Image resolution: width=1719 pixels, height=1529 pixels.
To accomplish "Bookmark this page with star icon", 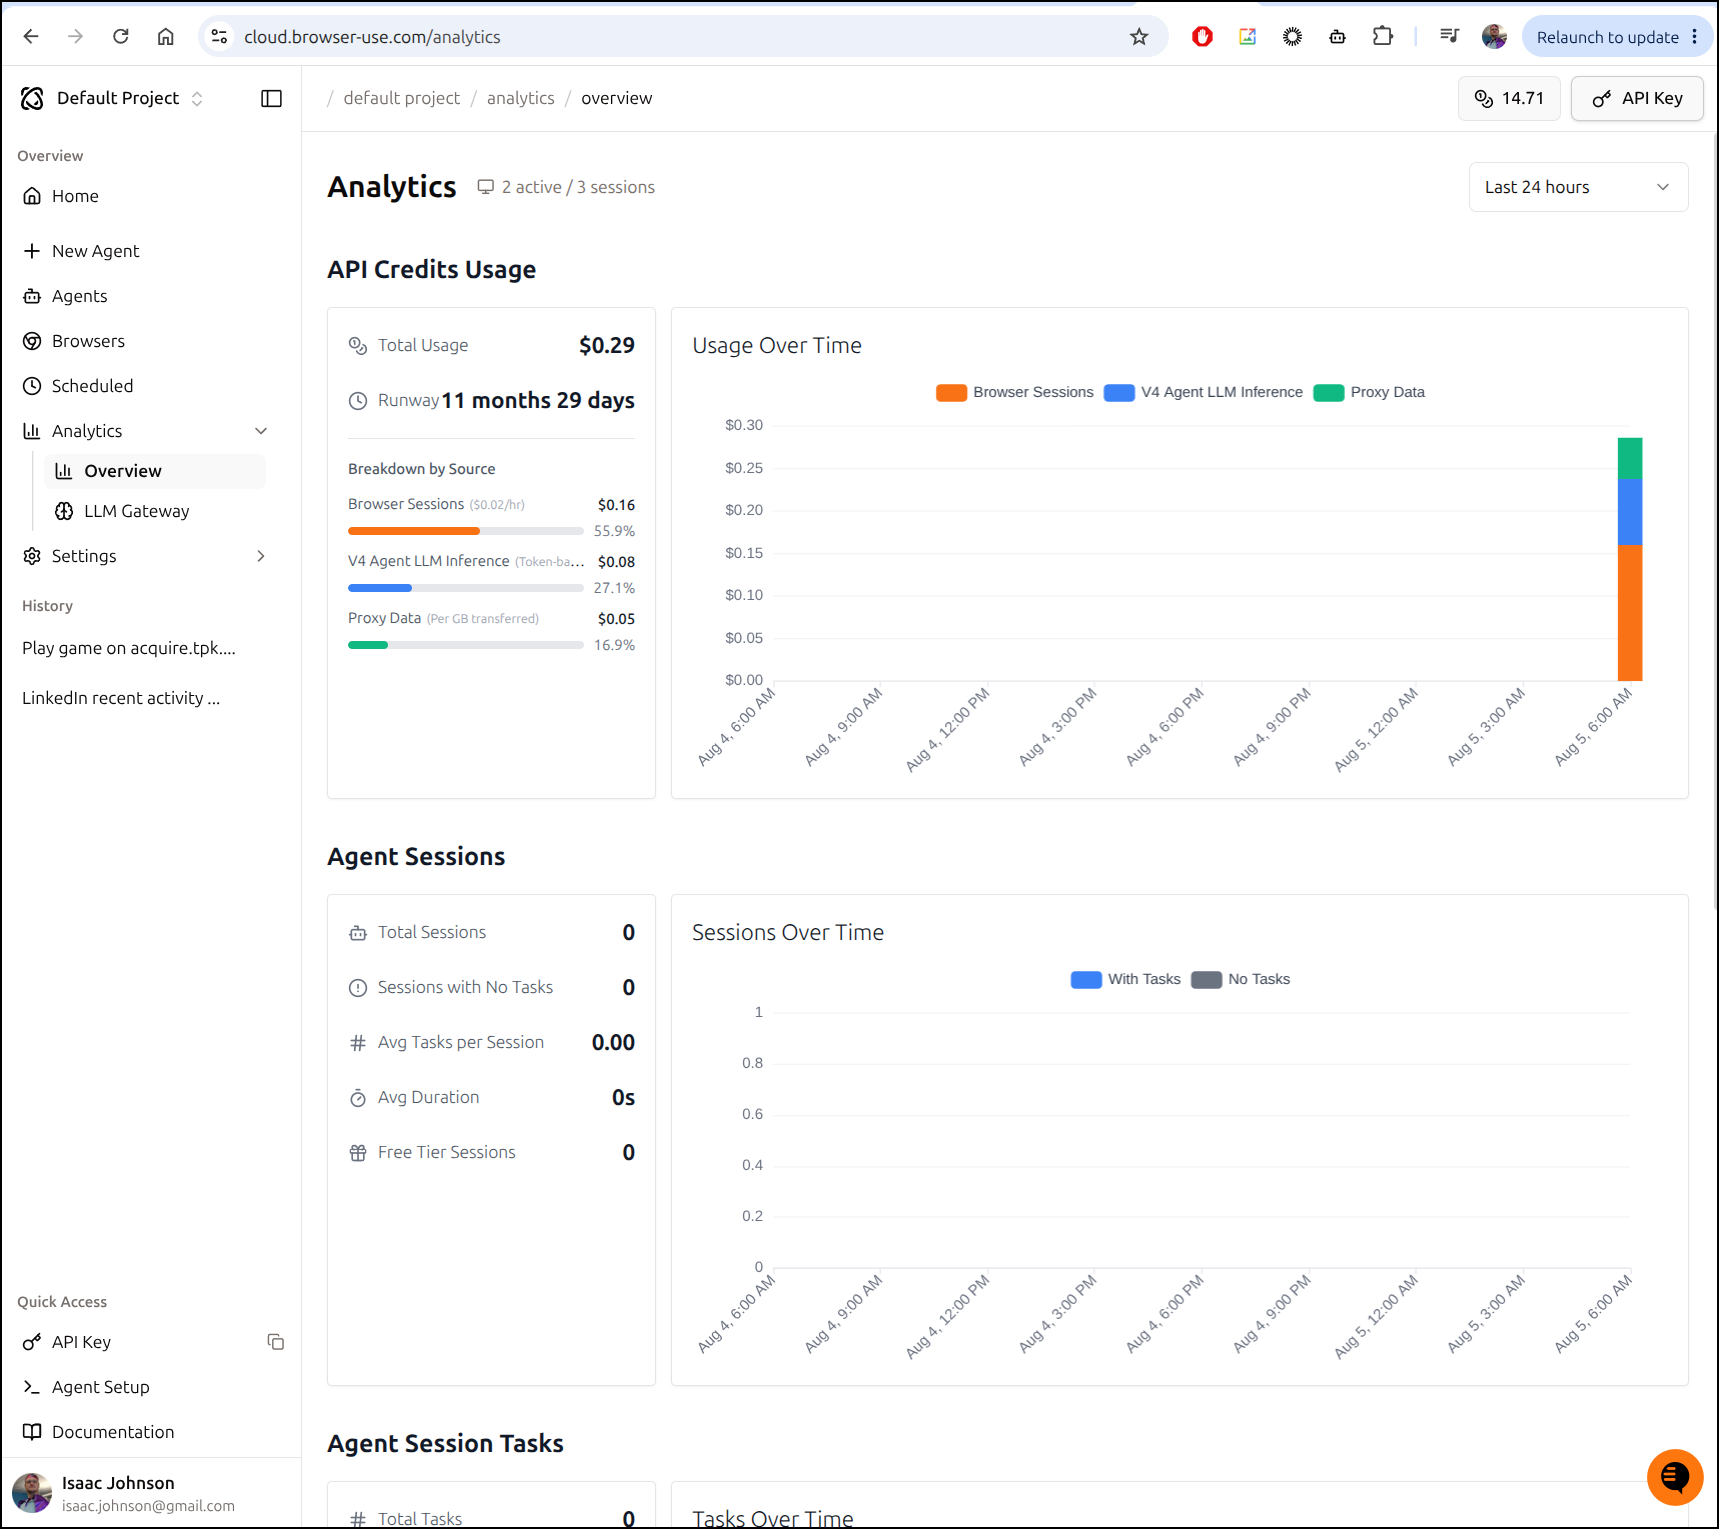I will tap(1139, 37).
